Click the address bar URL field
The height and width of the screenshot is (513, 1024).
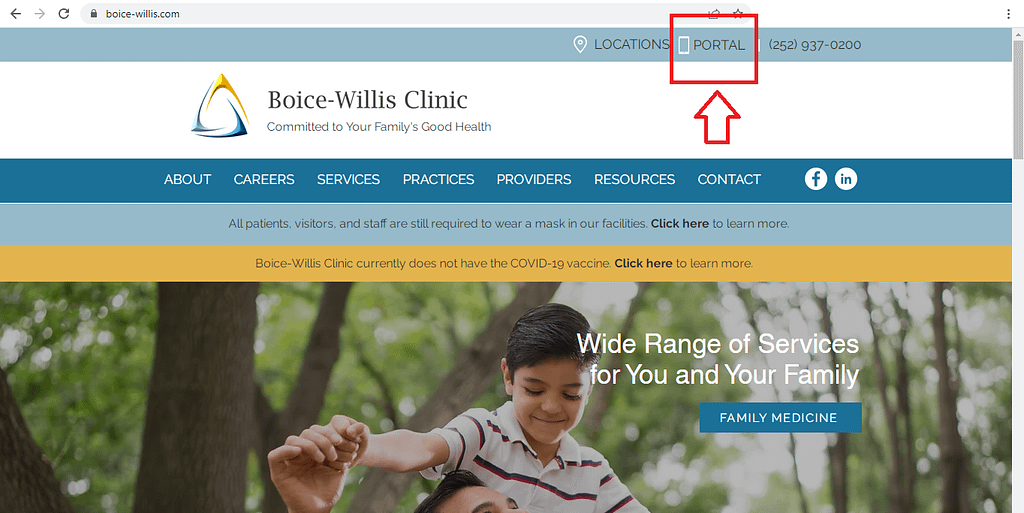[392, 14]
